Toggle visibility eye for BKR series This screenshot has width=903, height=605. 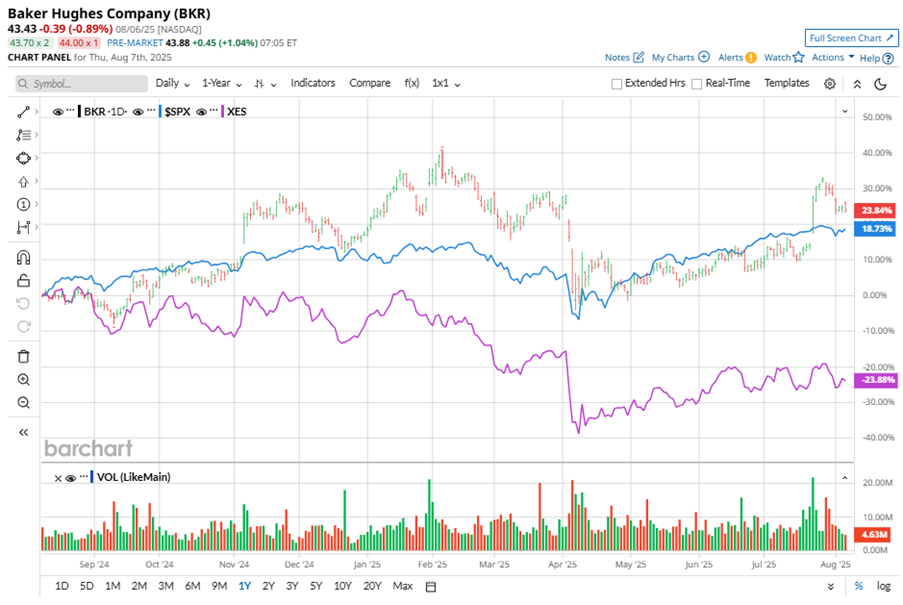(x=58, y=112)
